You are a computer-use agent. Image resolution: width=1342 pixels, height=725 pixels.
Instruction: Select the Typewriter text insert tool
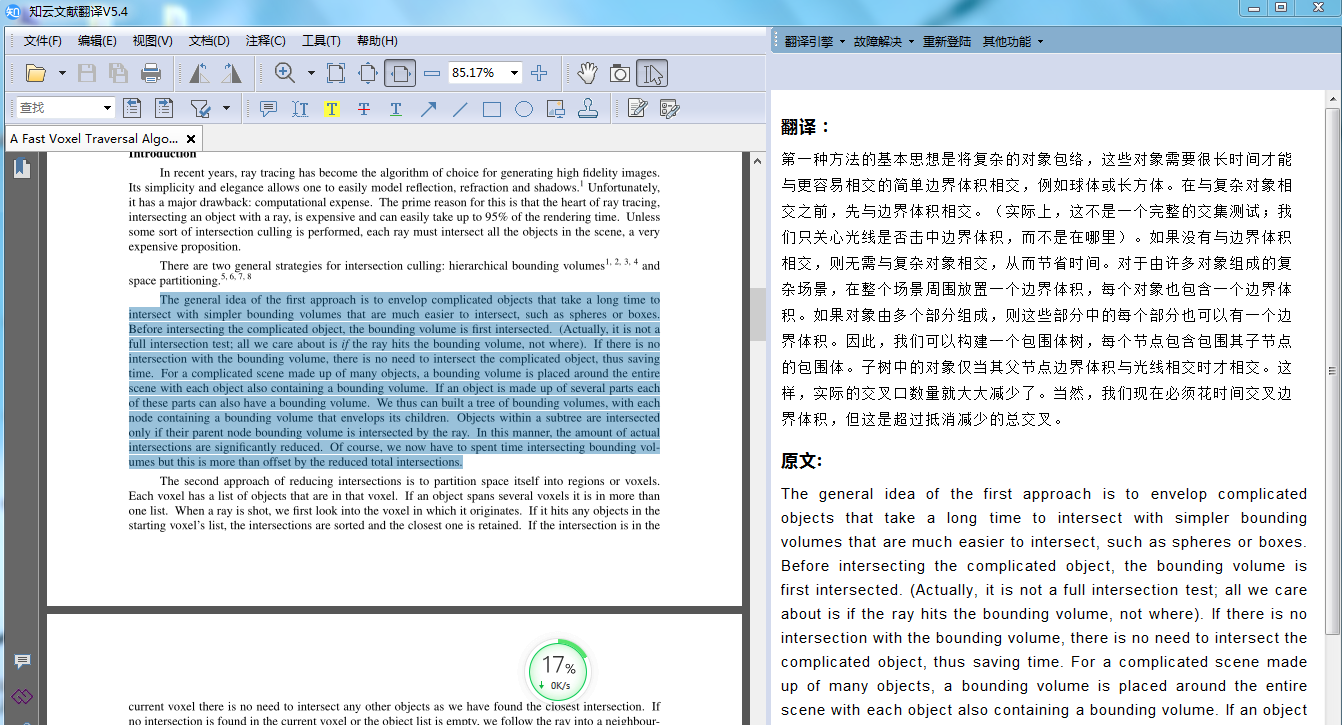300,109
